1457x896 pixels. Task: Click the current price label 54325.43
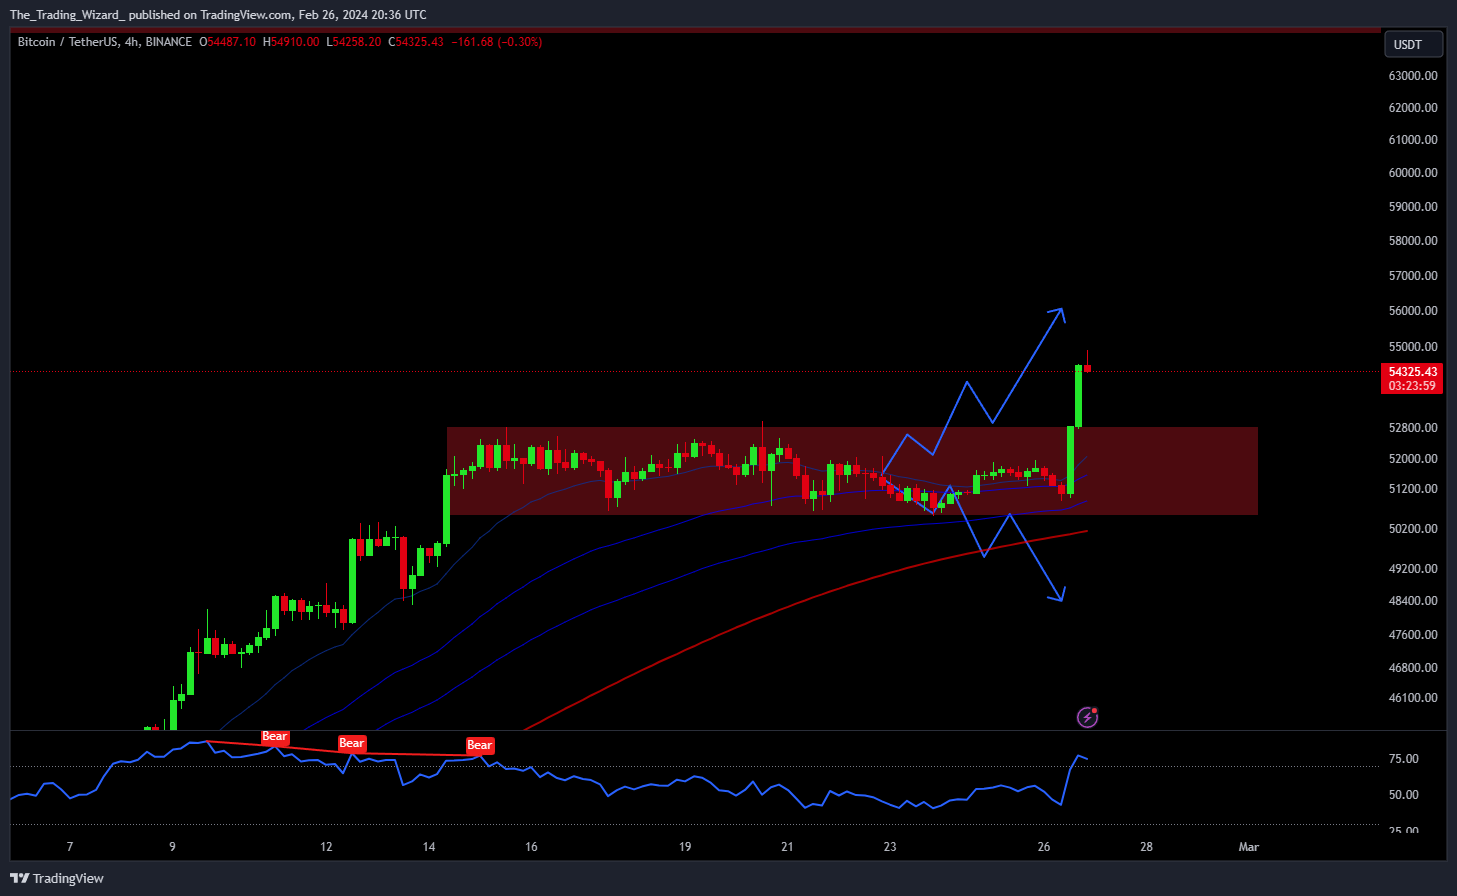[x=1412, y=371]
